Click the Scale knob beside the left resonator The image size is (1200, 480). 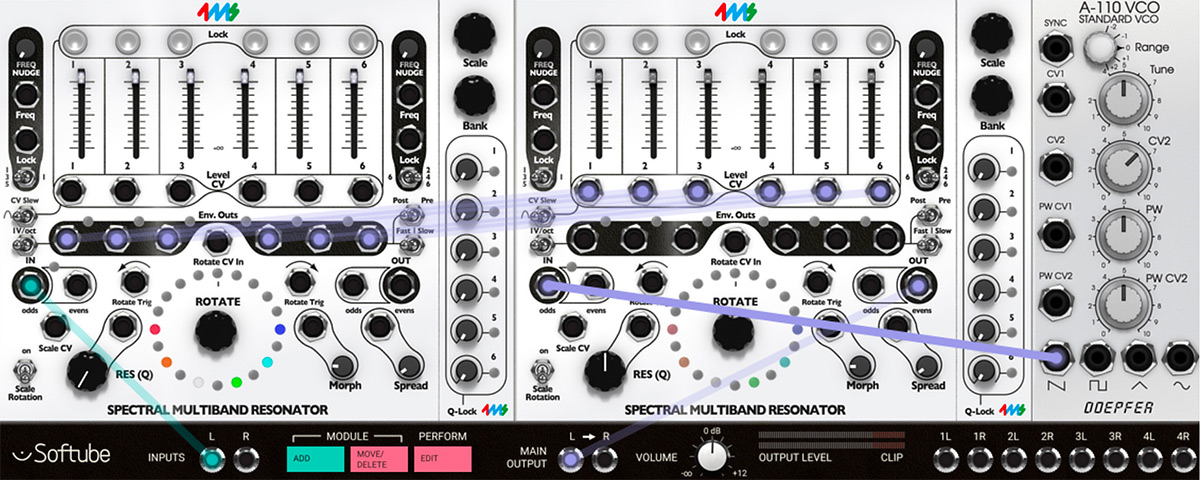coord(476,33)
